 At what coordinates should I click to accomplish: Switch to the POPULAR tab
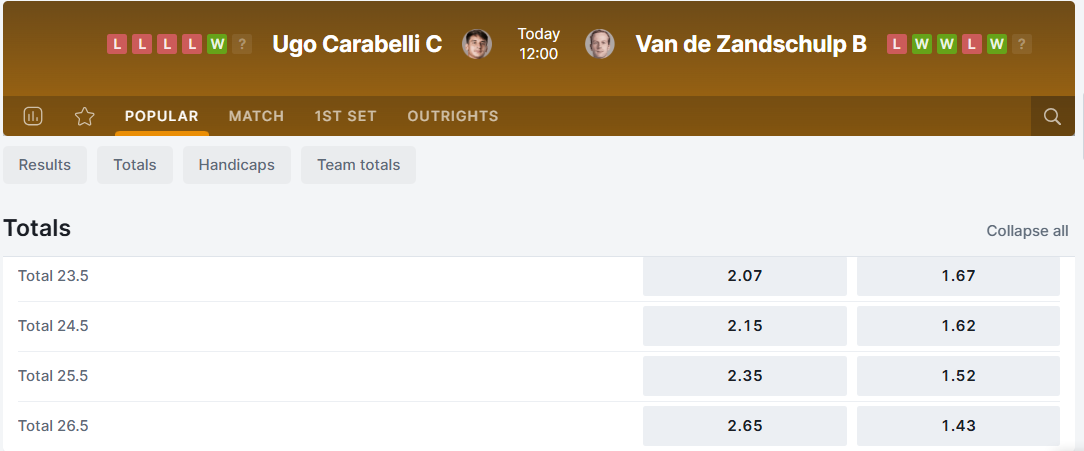click(162, 116)
